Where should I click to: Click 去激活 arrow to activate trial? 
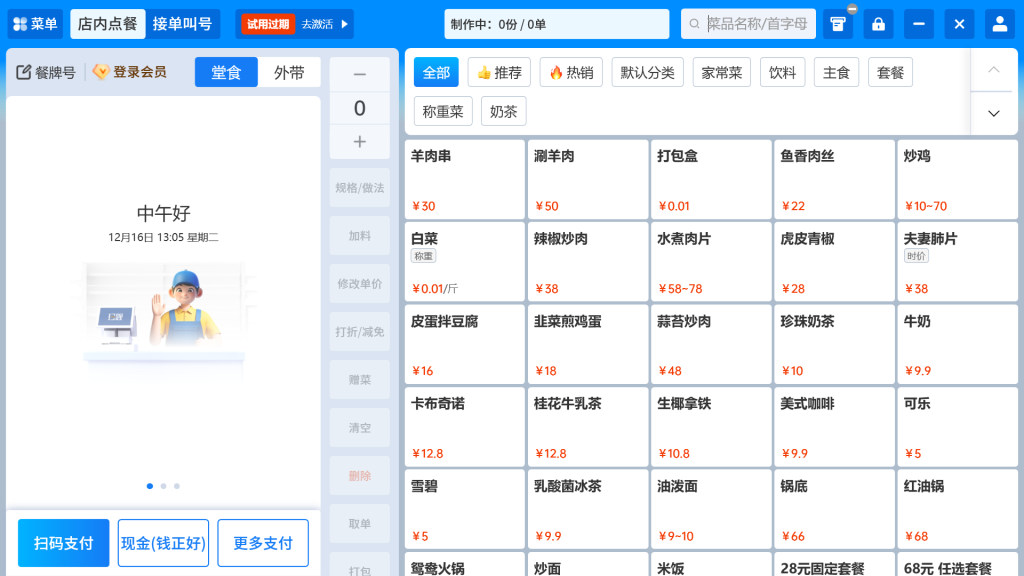345,24
